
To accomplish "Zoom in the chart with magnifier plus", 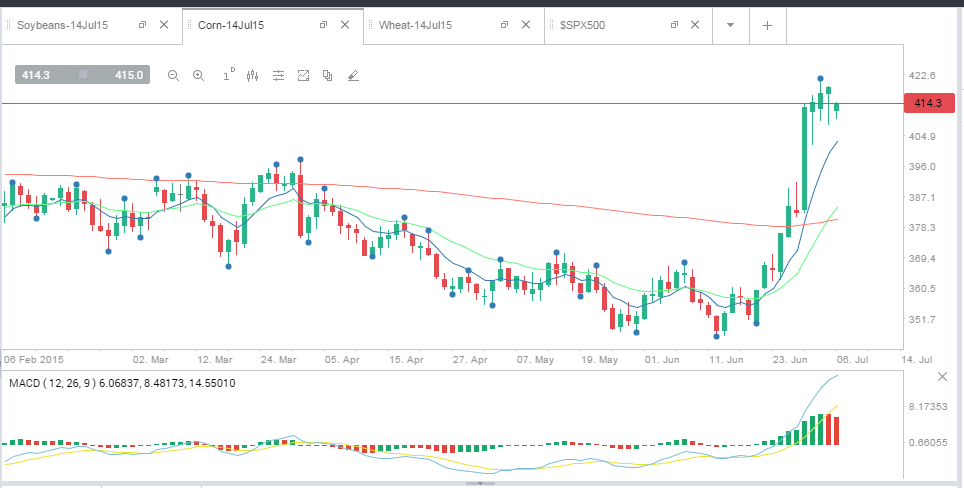I will click(x=199, y=76).
